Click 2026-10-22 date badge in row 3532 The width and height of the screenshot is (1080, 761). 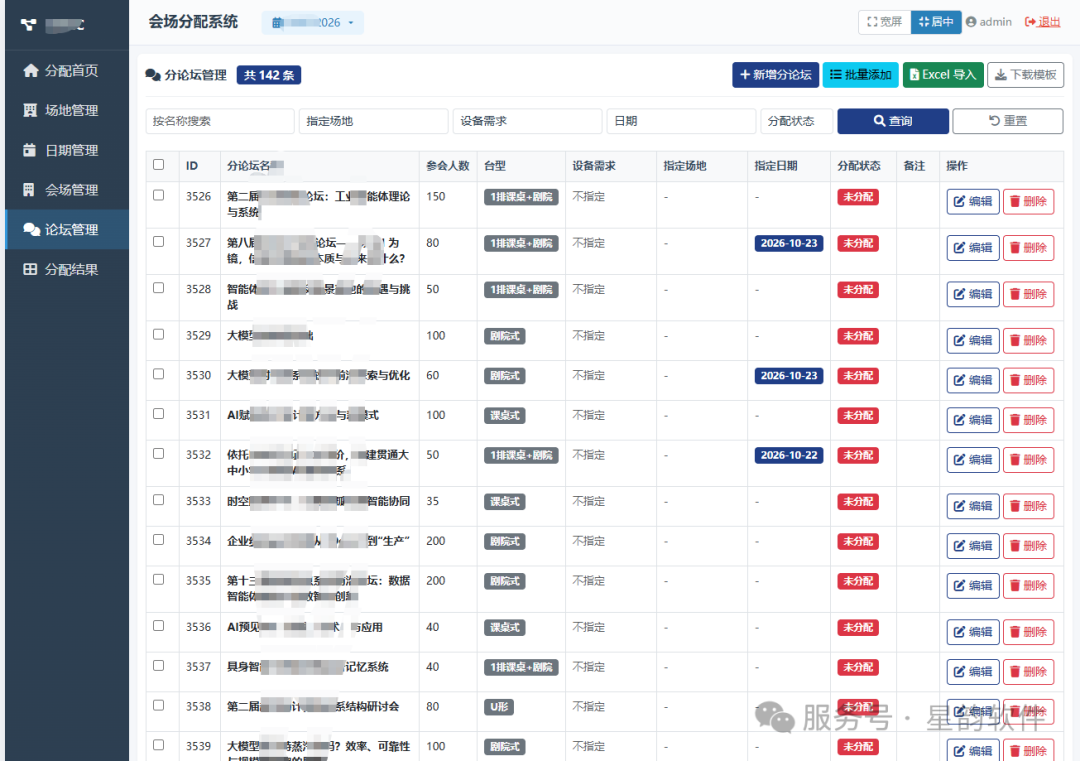789,455
